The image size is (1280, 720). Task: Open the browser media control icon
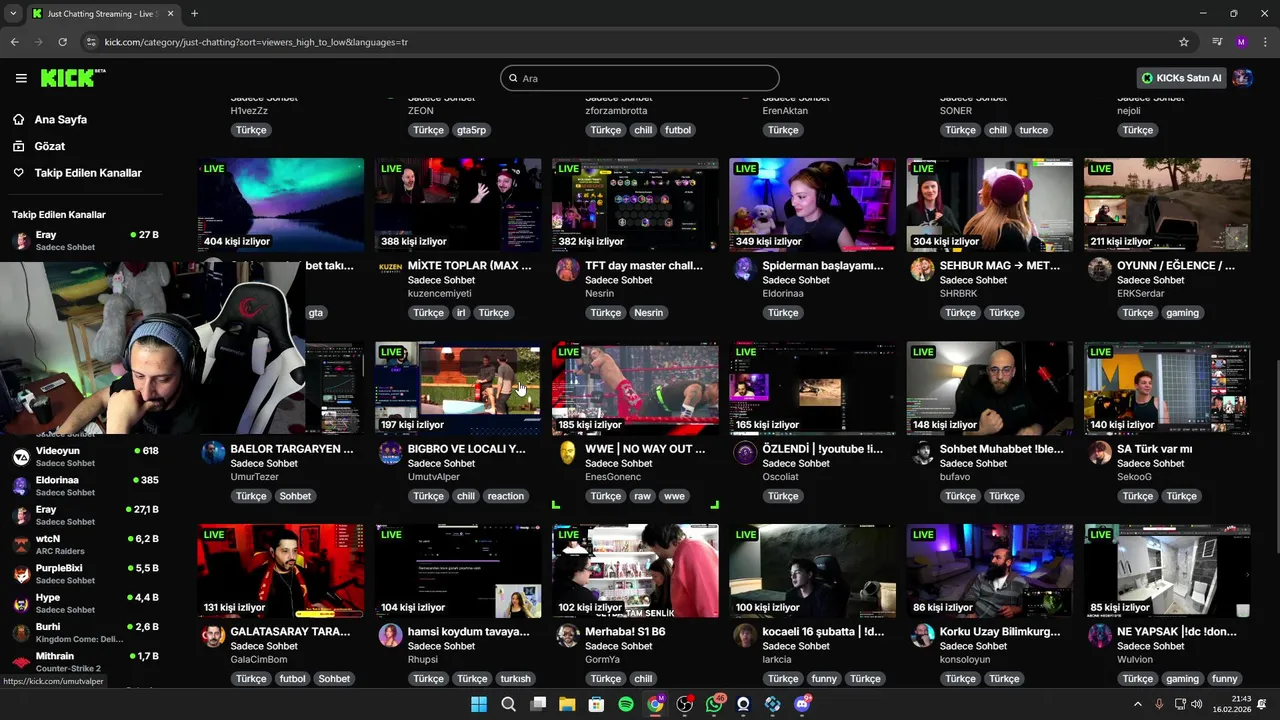click(1217, 42)
